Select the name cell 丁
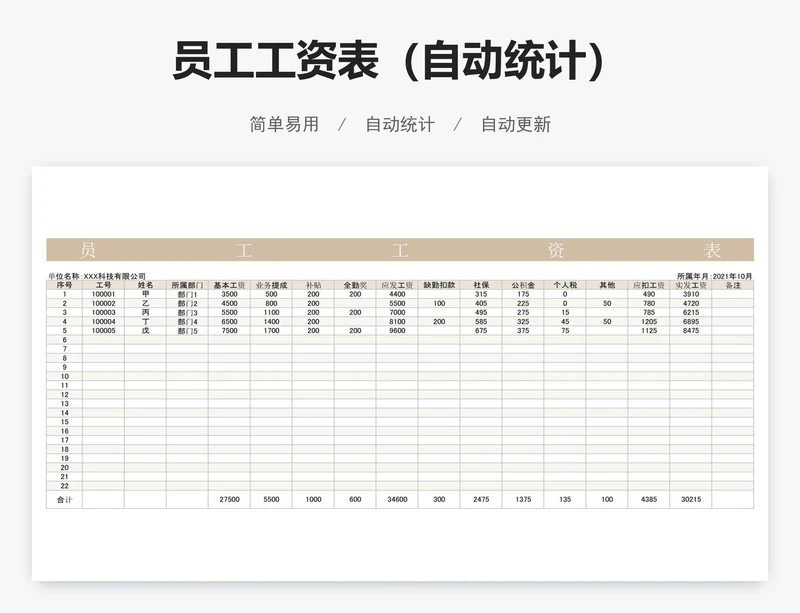Image resolution: width=800 pixels, height=613 pixels. point(145,322)
